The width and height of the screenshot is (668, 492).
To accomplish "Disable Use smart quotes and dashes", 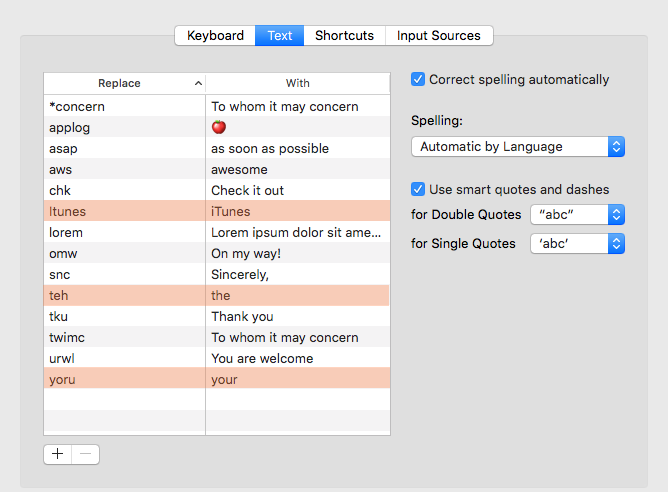I will coord(418,189).
